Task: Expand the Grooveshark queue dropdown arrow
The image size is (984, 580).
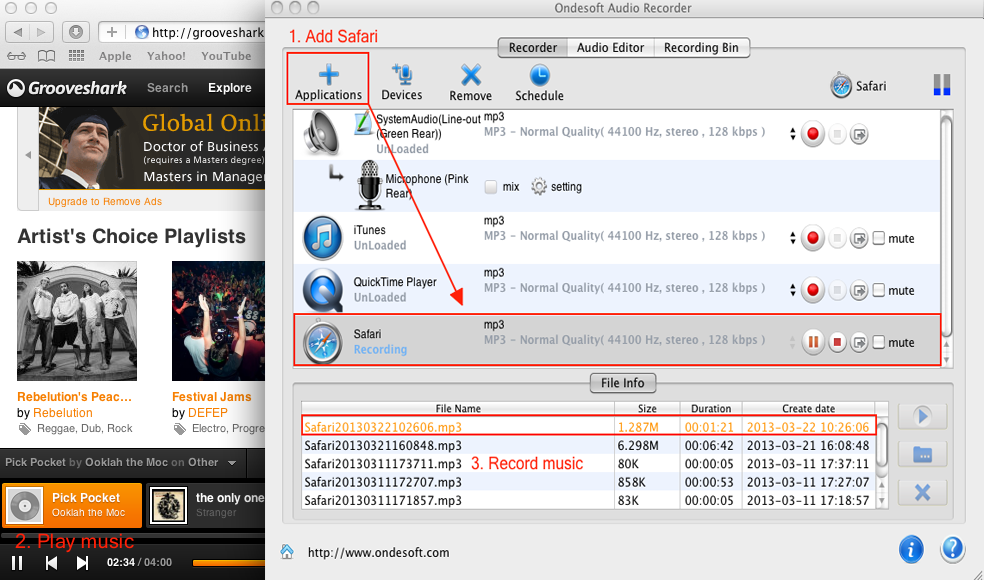Action: coord(232,463)
